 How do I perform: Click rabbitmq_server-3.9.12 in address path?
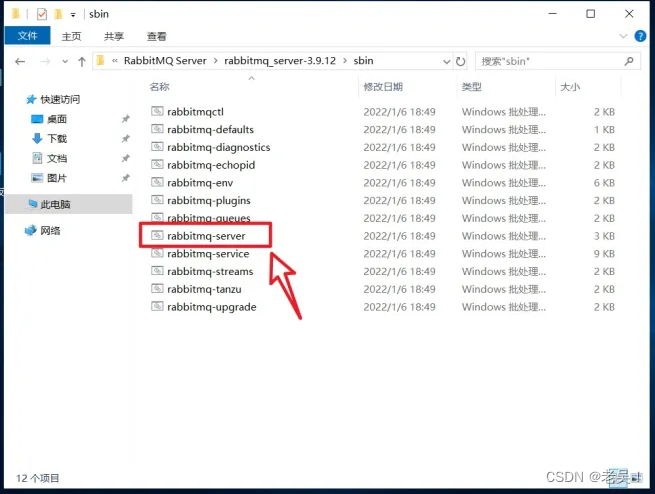[x=280, y=61]
